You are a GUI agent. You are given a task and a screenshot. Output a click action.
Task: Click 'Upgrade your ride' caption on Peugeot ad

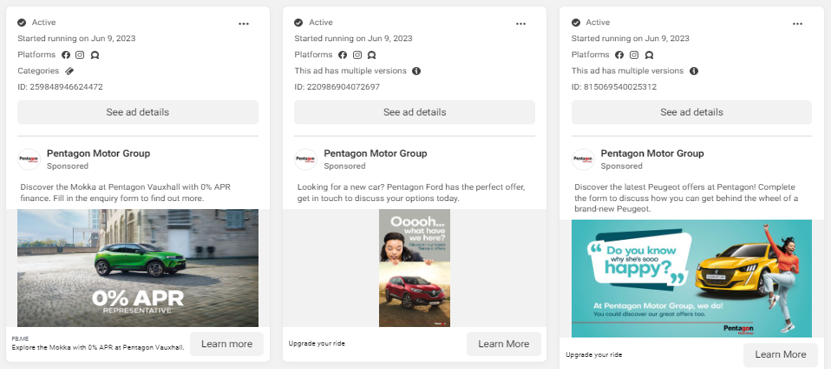[594, 355]
